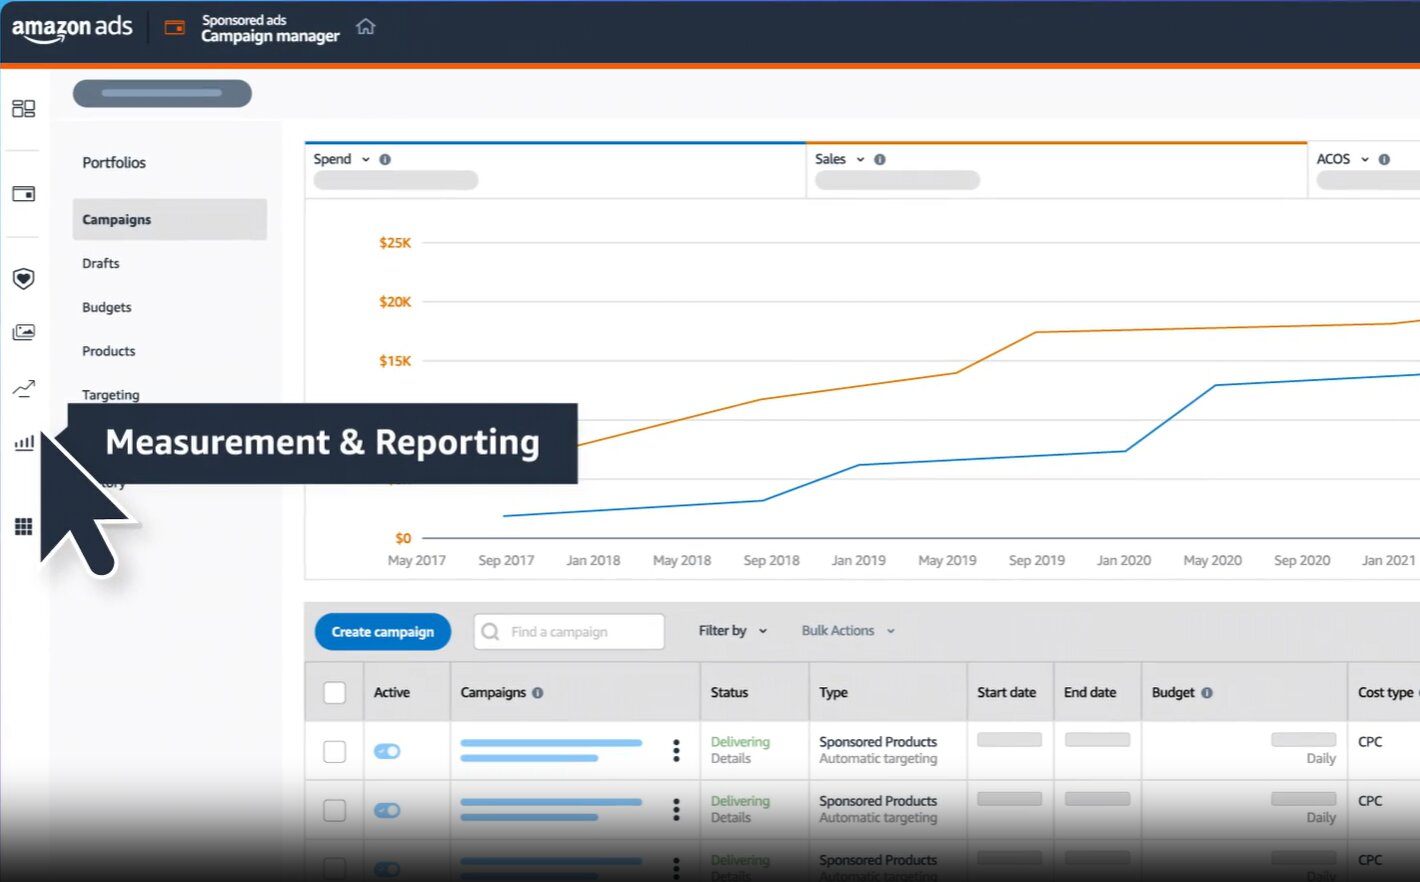Click the info icon next to Budget column
The width and height of the screenshot is (1420, 882).
pos(1208,692)
